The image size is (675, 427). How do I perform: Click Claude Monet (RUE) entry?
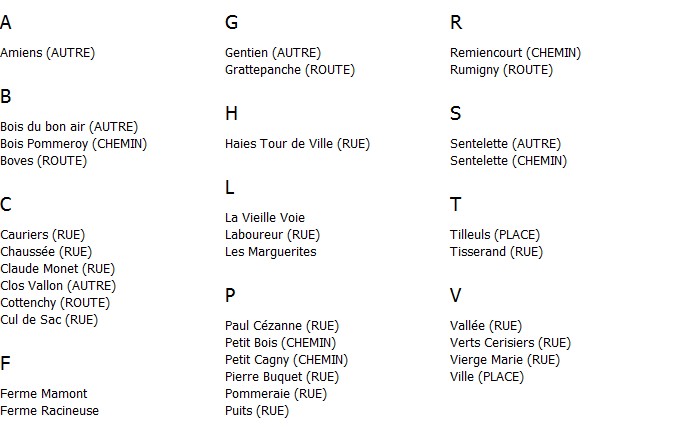point(58,269)
